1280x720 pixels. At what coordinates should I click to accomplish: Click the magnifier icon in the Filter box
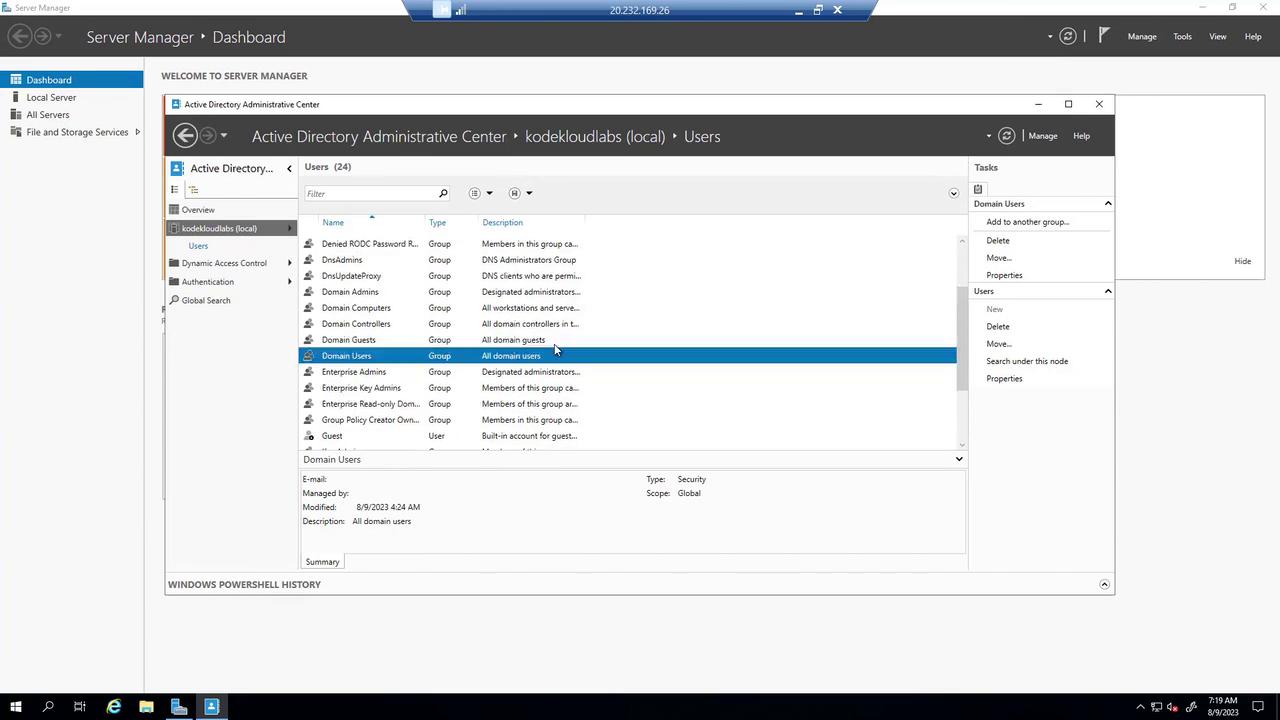click(443, 193)
